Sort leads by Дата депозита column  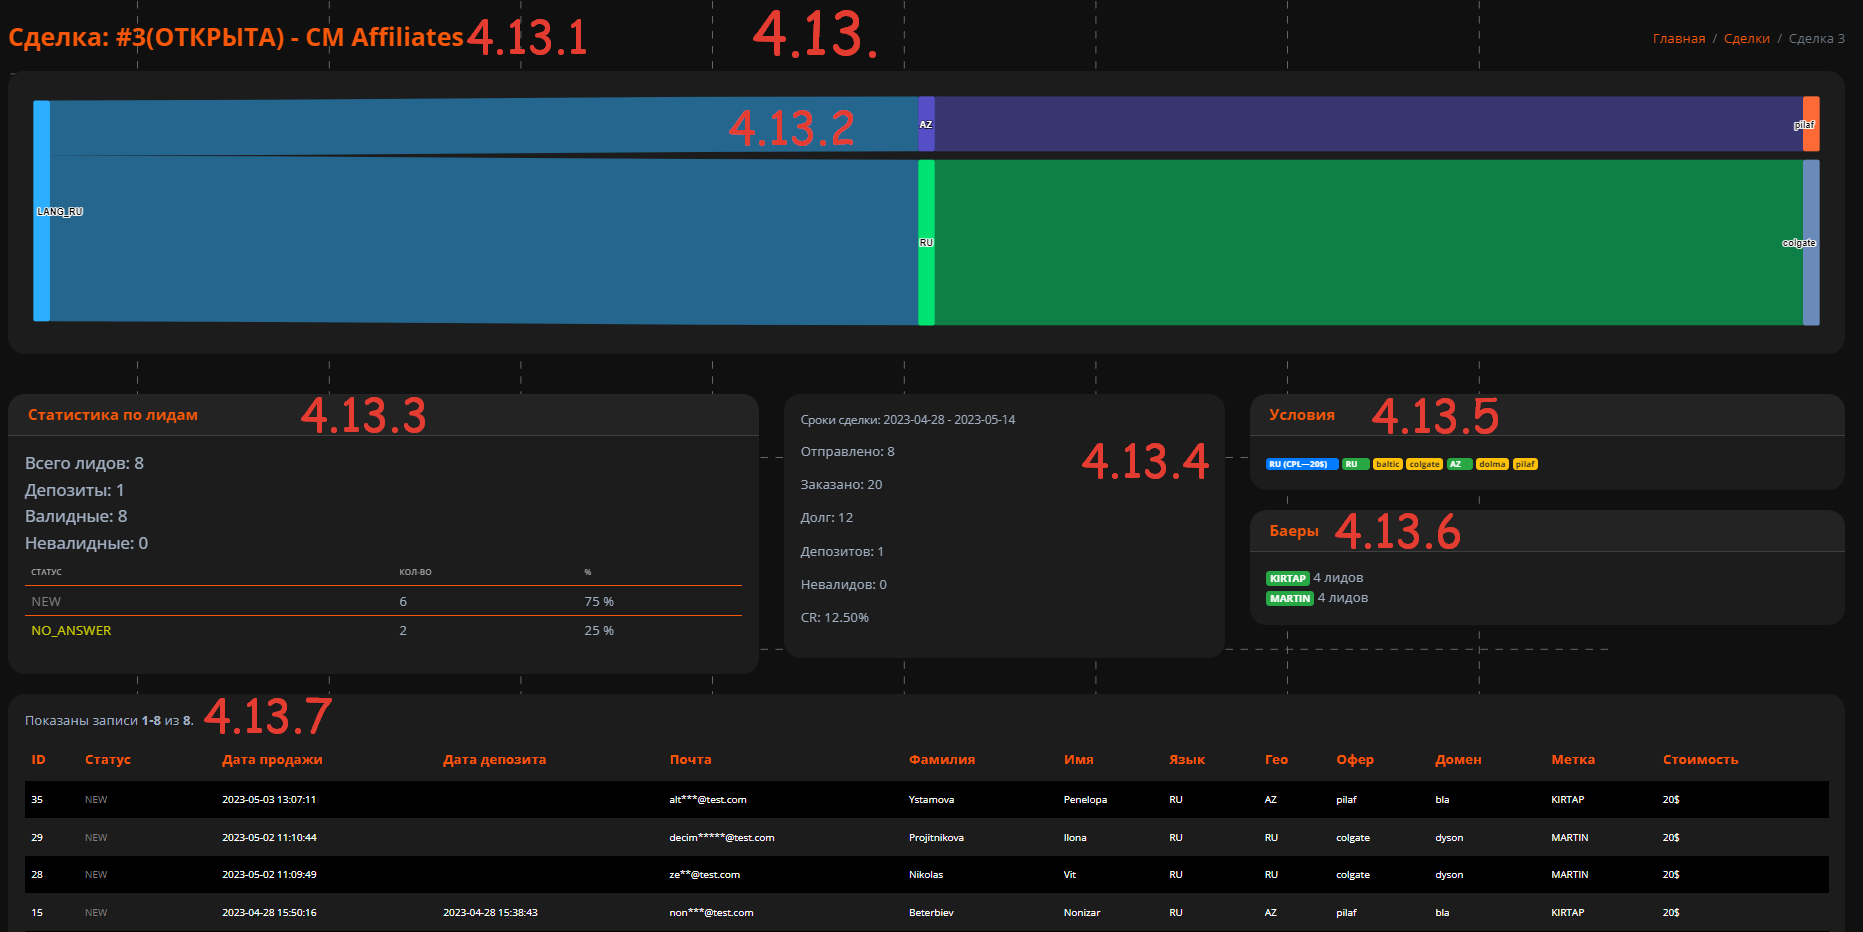pyautogui.click(x=494, y=760)
